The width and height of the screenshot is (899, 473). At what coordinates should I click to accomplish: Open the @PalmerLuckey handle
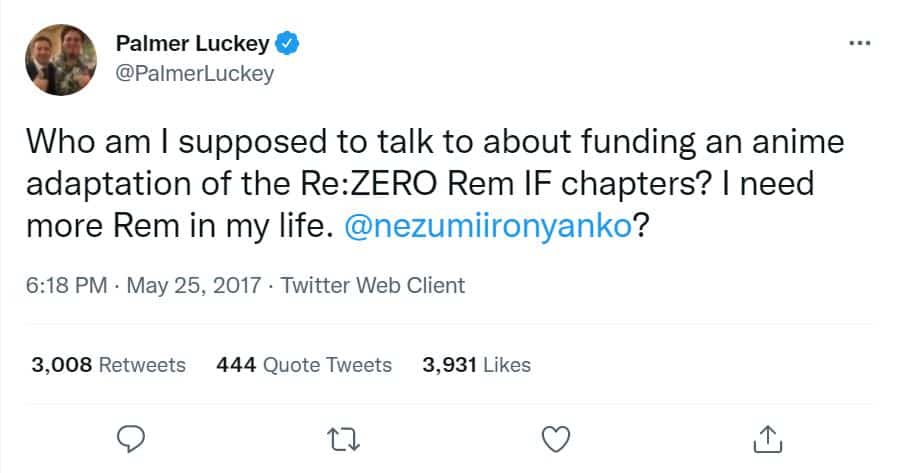coord(195,74)
